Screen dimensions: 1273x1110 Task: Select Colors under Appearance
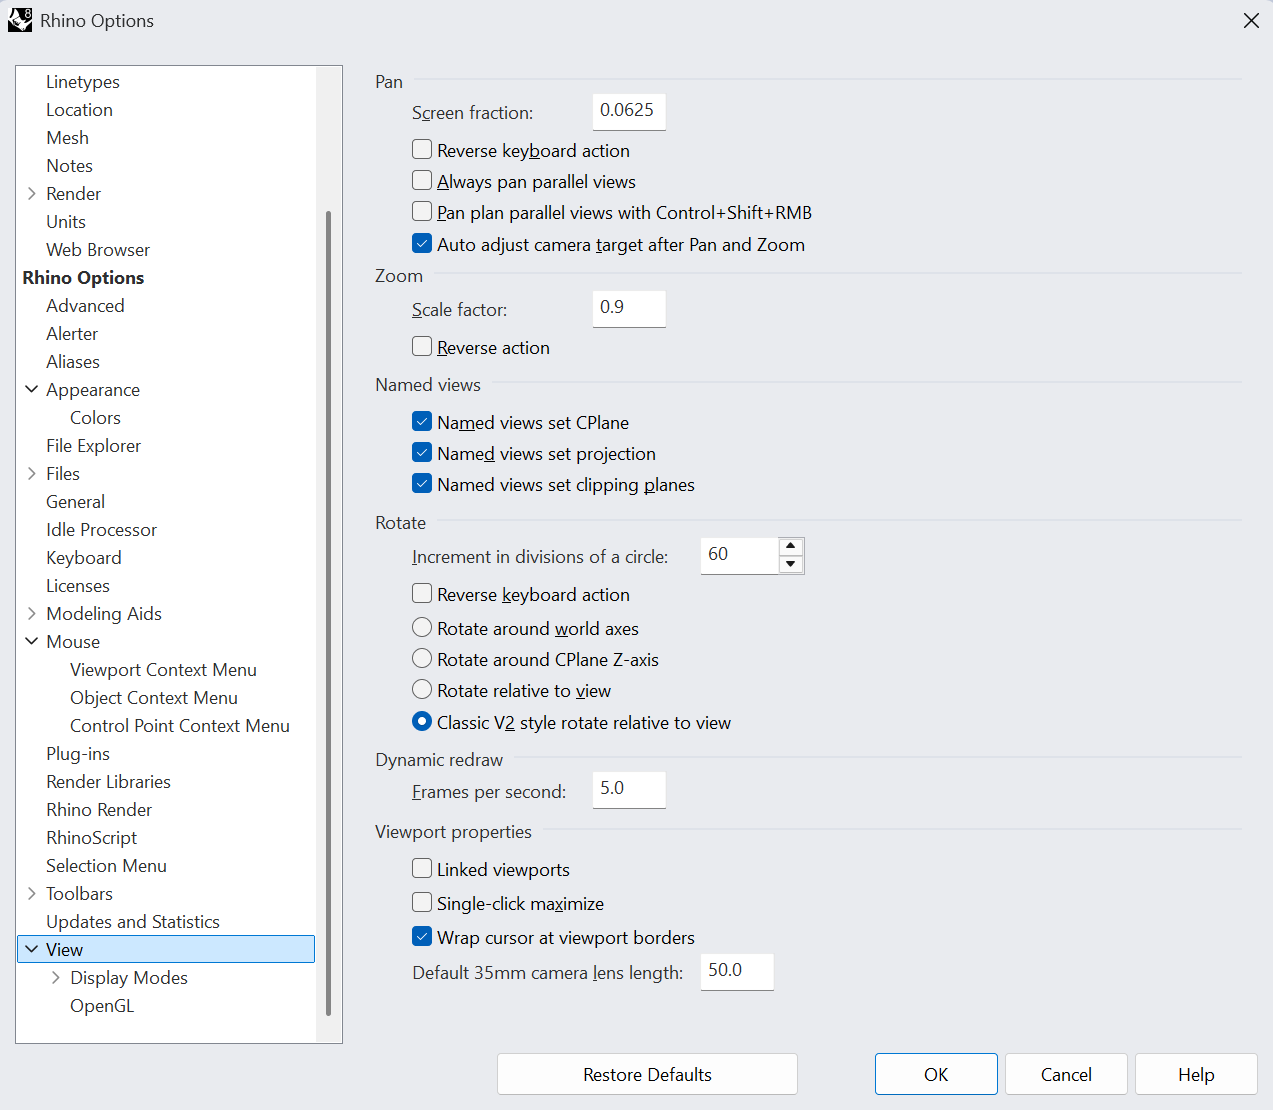click(x=95, y=417)
